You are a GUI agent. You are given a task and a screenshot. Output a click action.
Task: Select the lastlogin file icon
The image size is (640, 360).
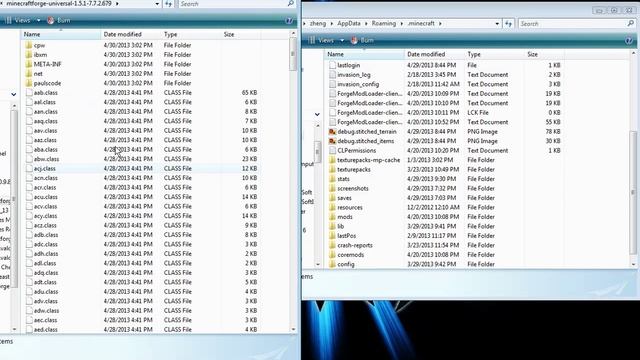coord(332,65)
